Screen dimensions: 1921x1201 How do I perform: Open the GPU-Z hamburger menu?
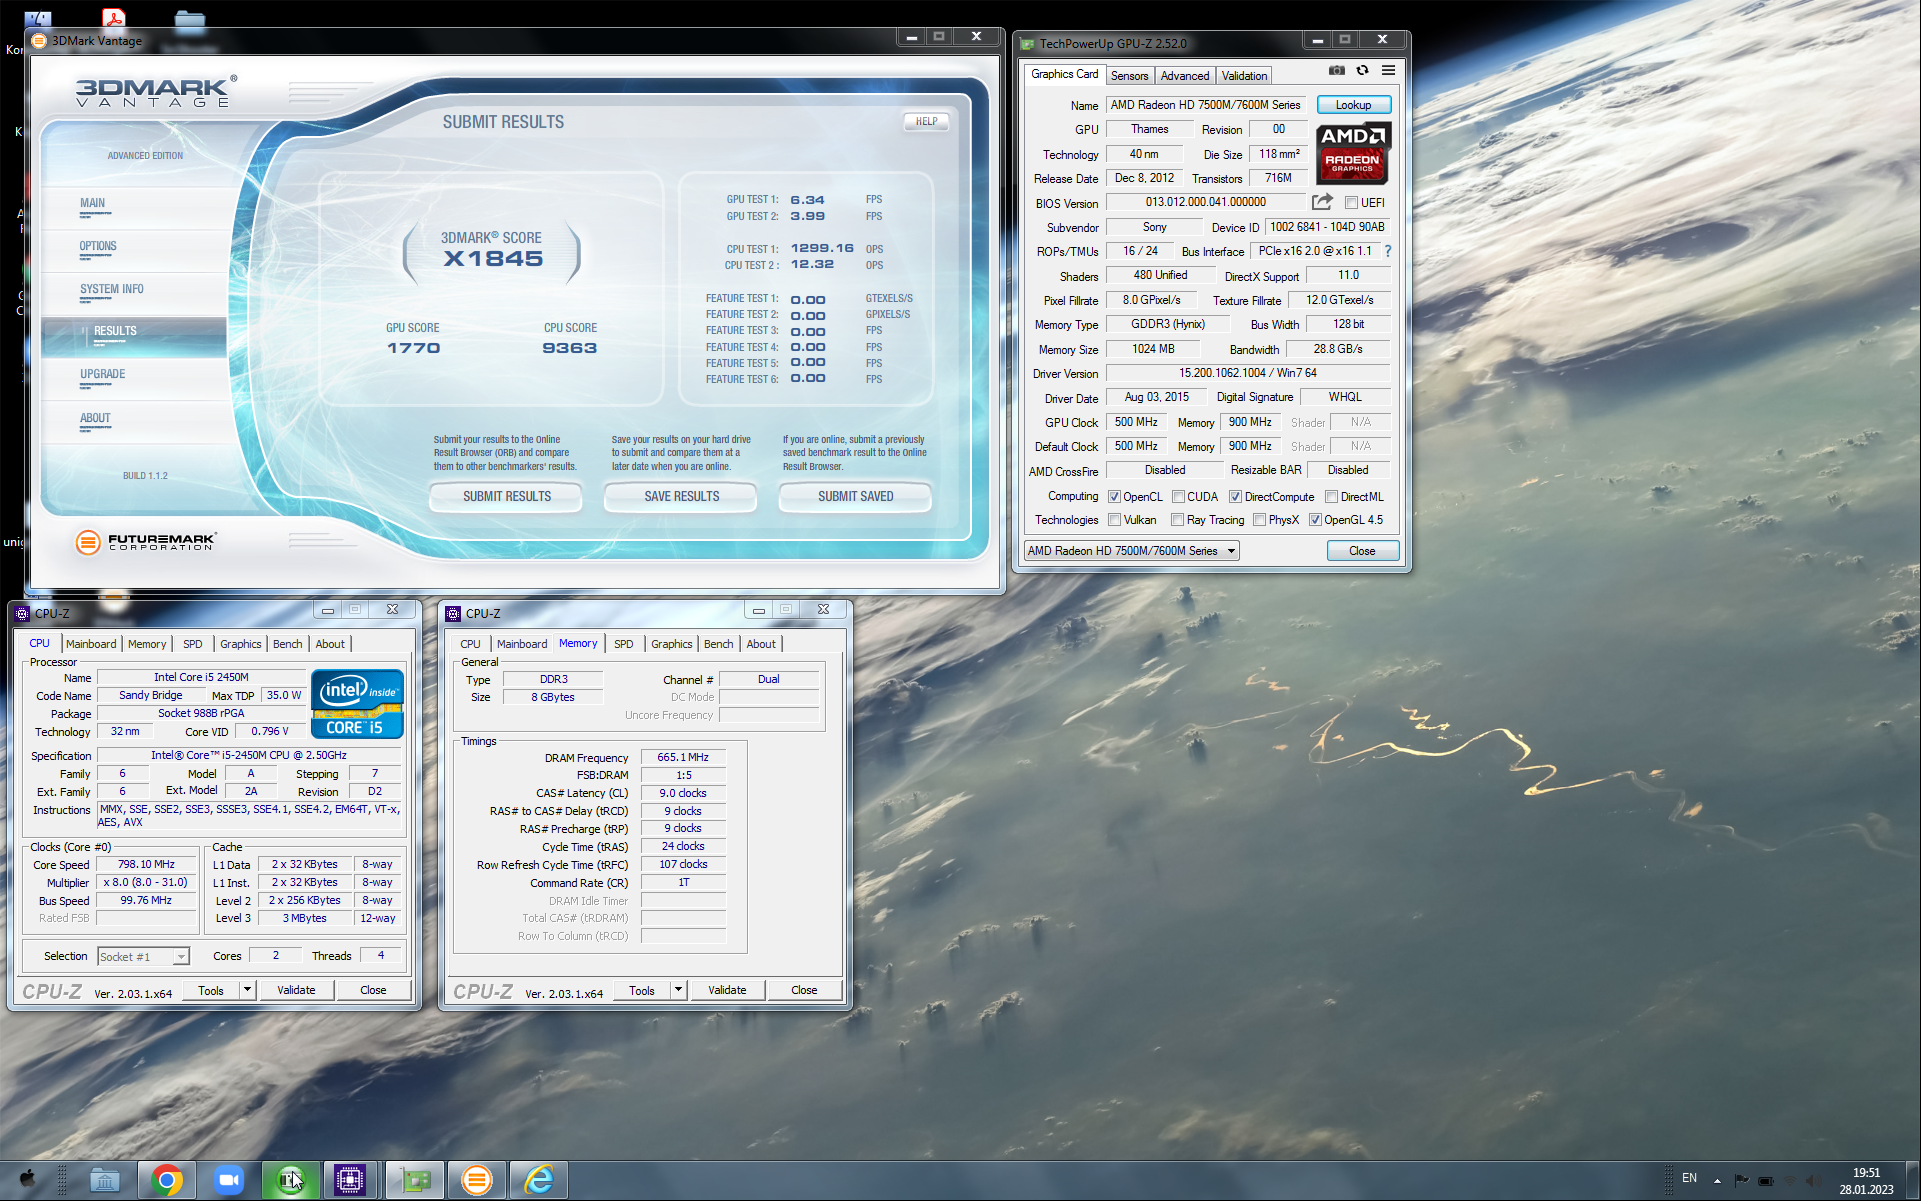coord(1388,71)
